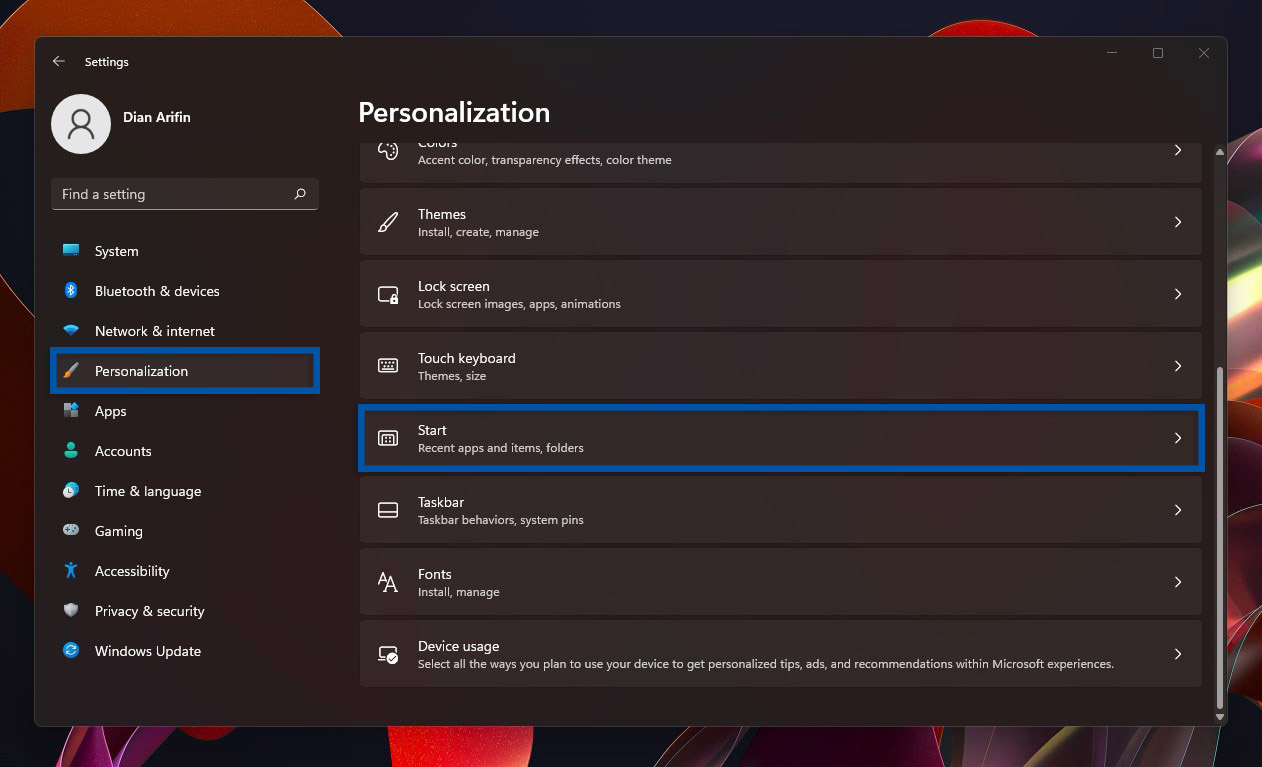Click the Fonts icon
The image size is (1262, 767).
(x=388, y=581)
